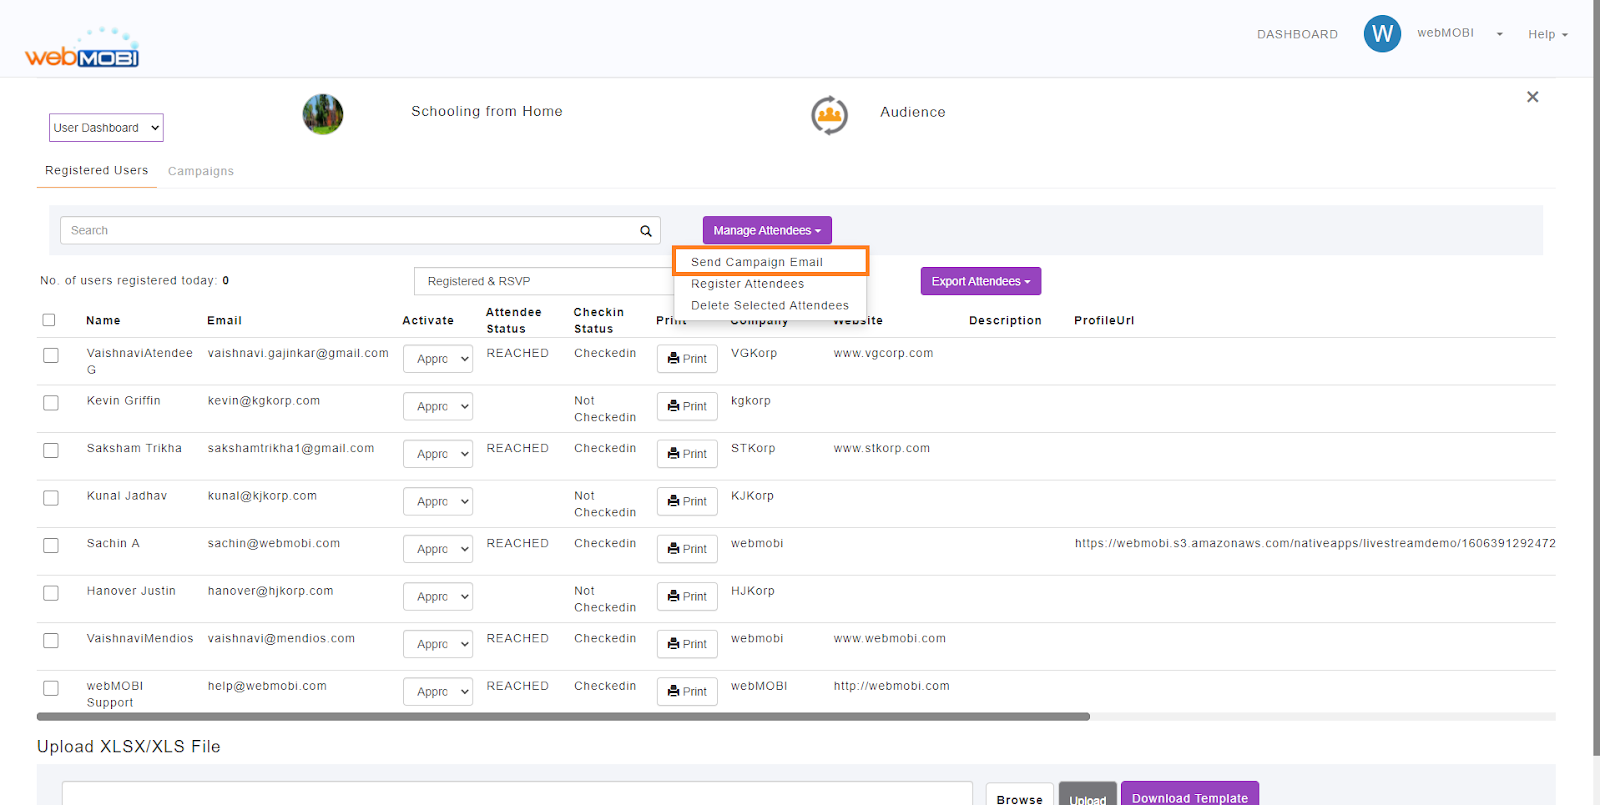Open Activate dropdown for Sachin A
The height and width of the screenshot is (805, 1600).
pyautogui.click(x=438, y=549)
